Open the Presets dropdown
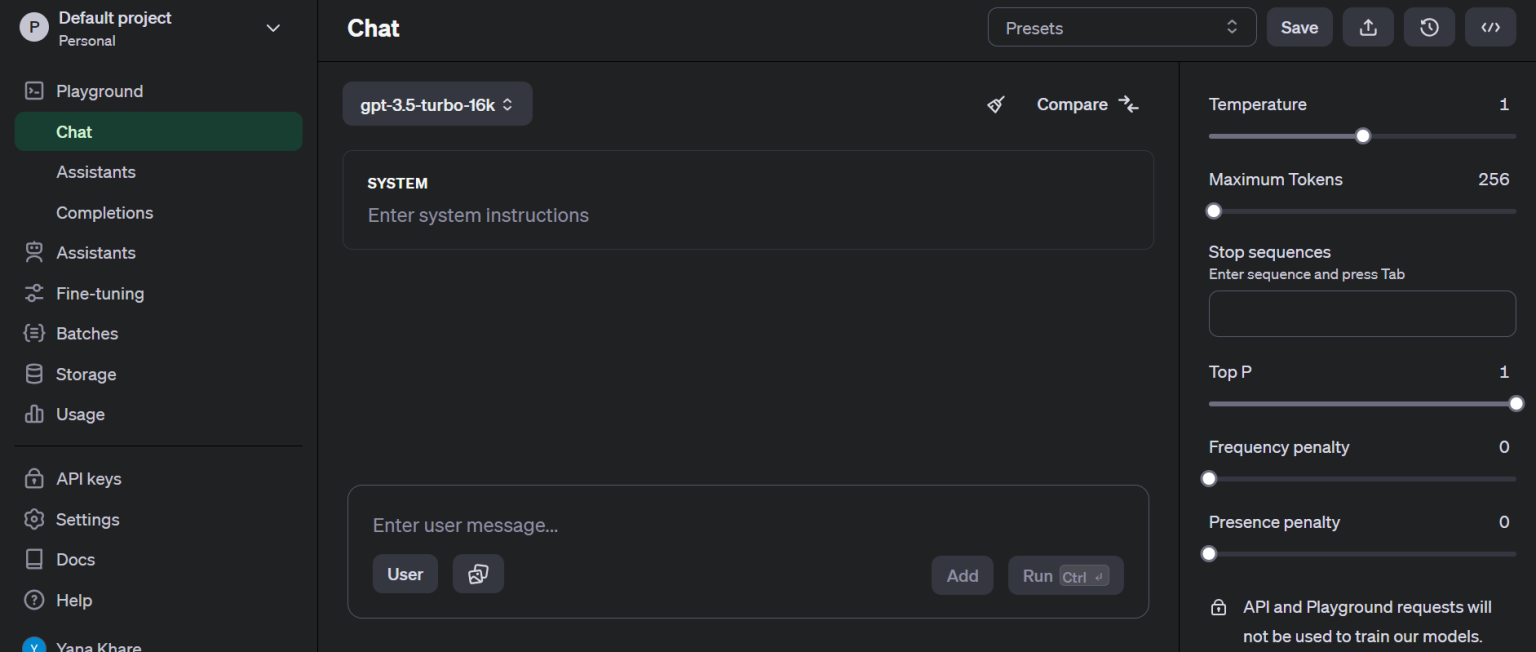The height and width of the screenshot is (652, 1536). pyautogui.click(x=1121, y=27)
